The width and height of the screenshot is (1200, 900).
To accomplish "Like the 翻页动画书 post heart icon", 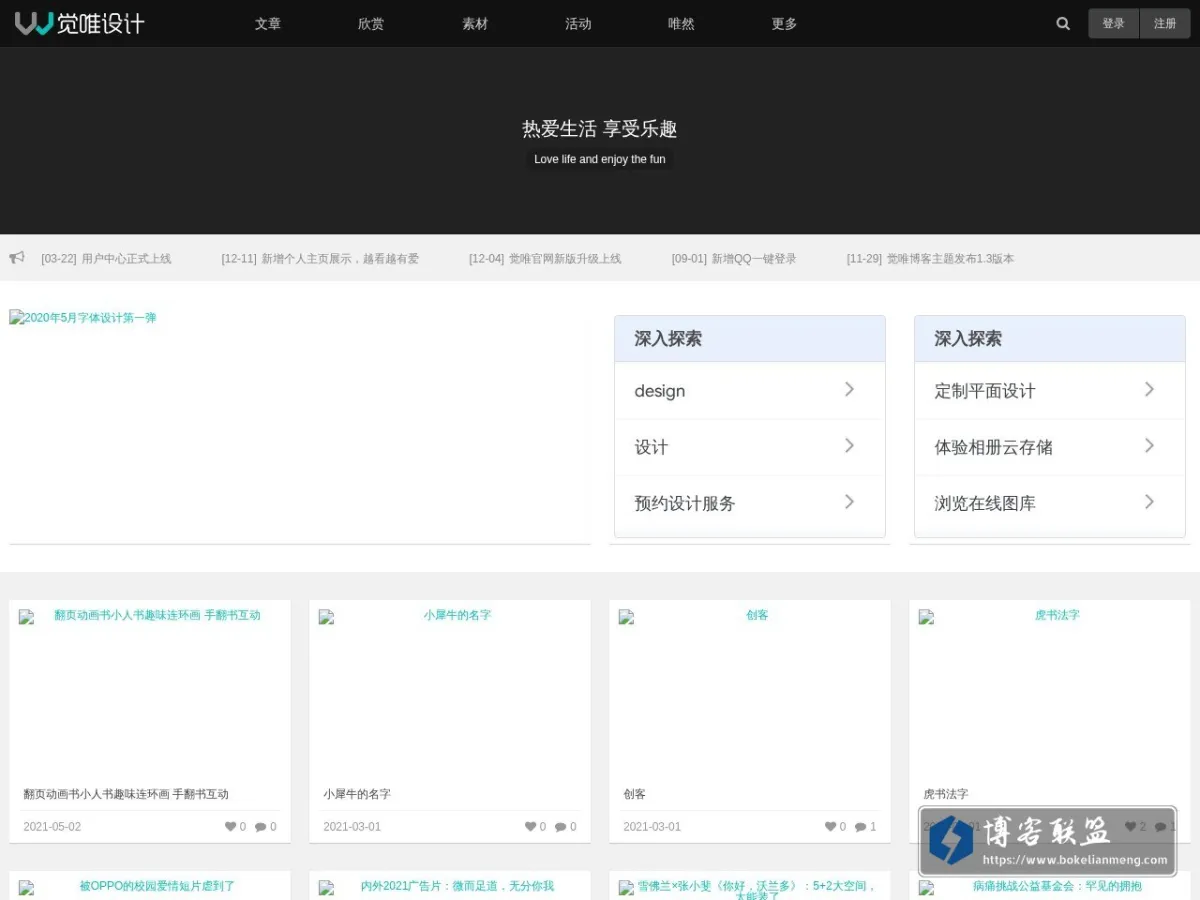I will point(230,827).
